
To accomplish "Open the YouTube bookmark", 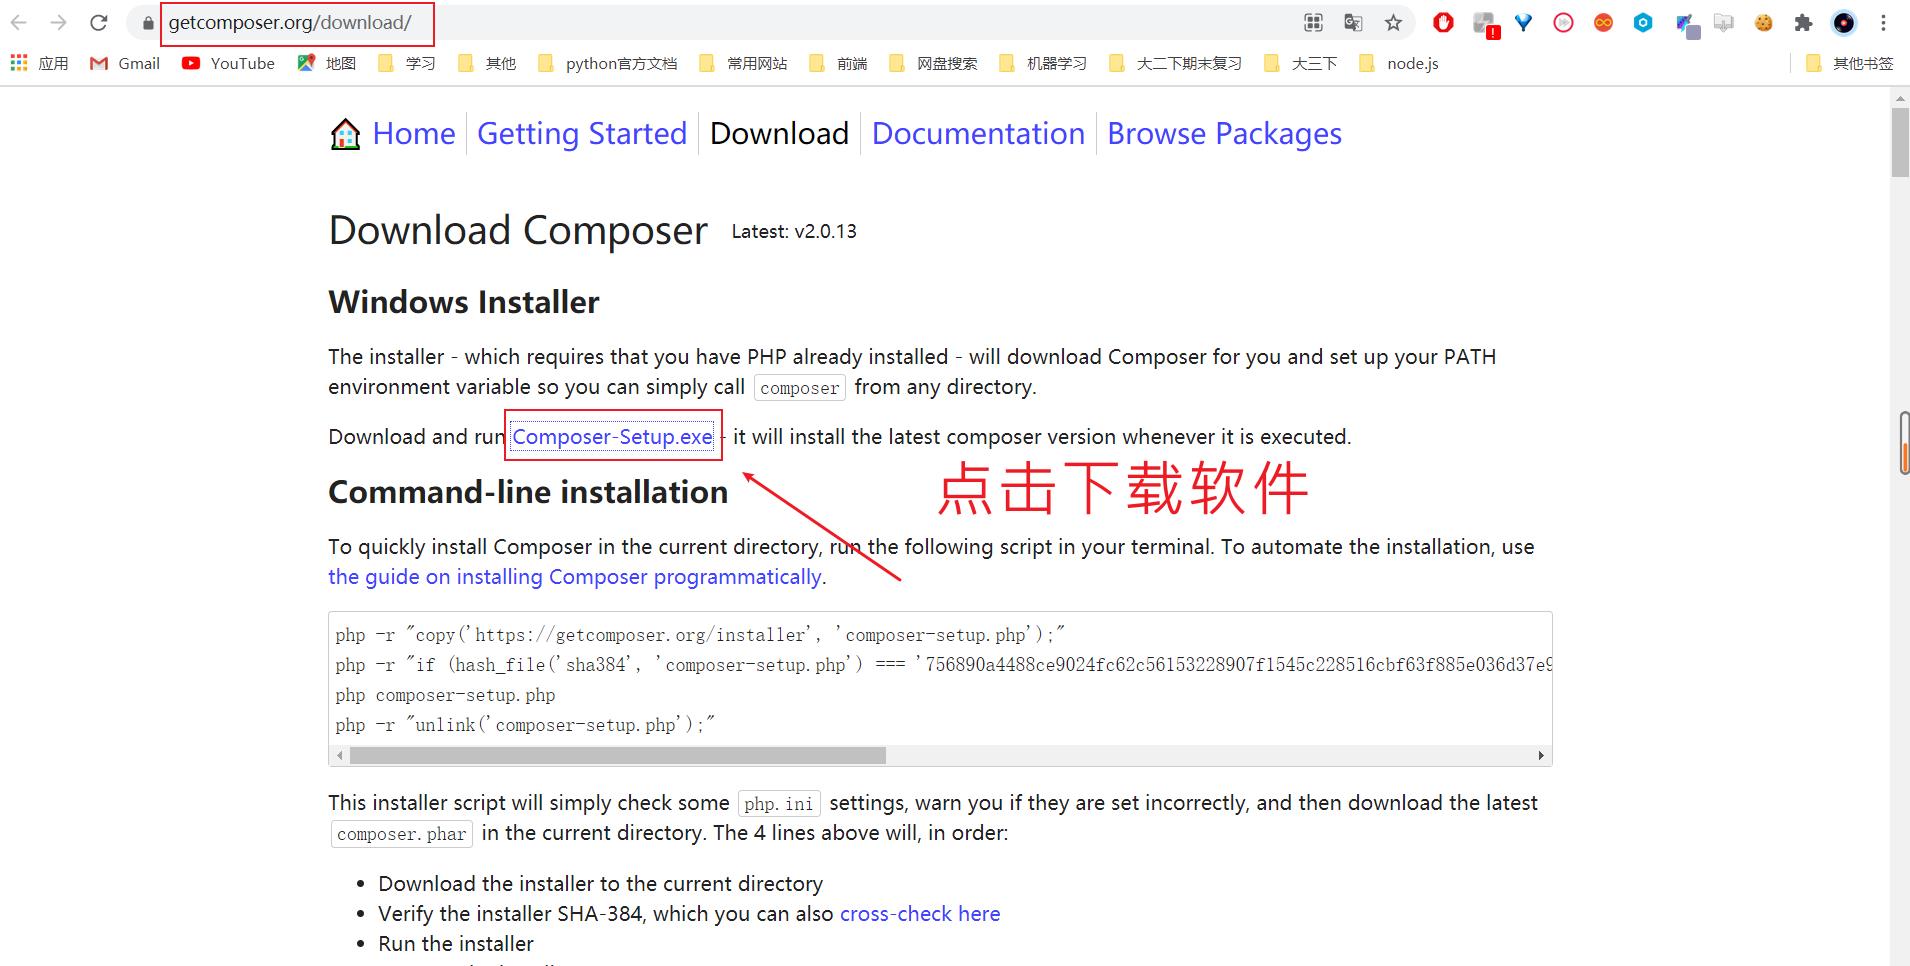I will point(228,63).
